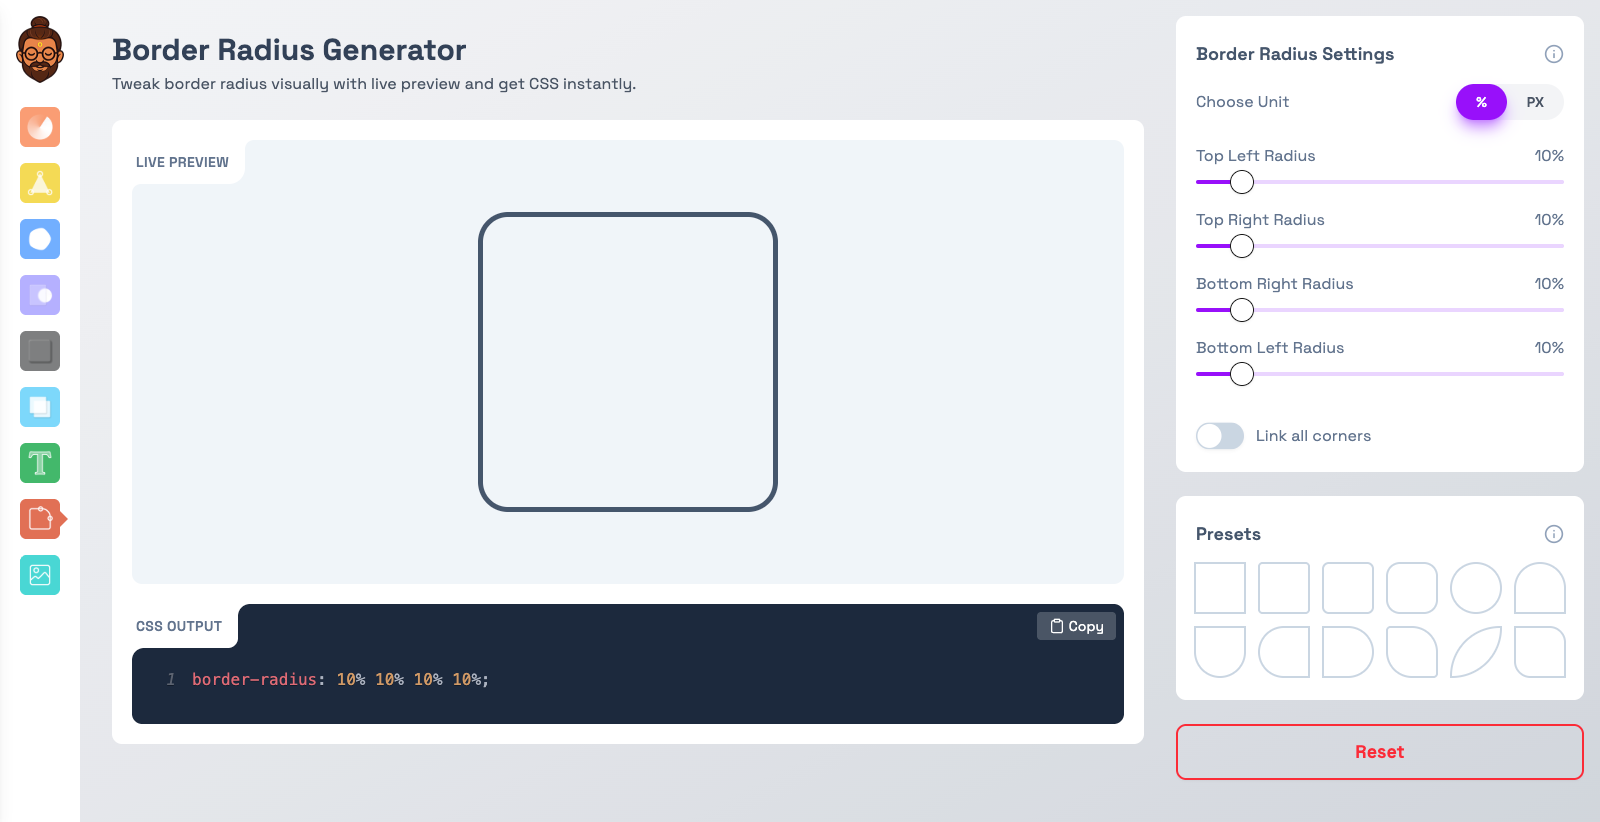
Task: Apply the second preset in the first row
Action: (1284, 588)
